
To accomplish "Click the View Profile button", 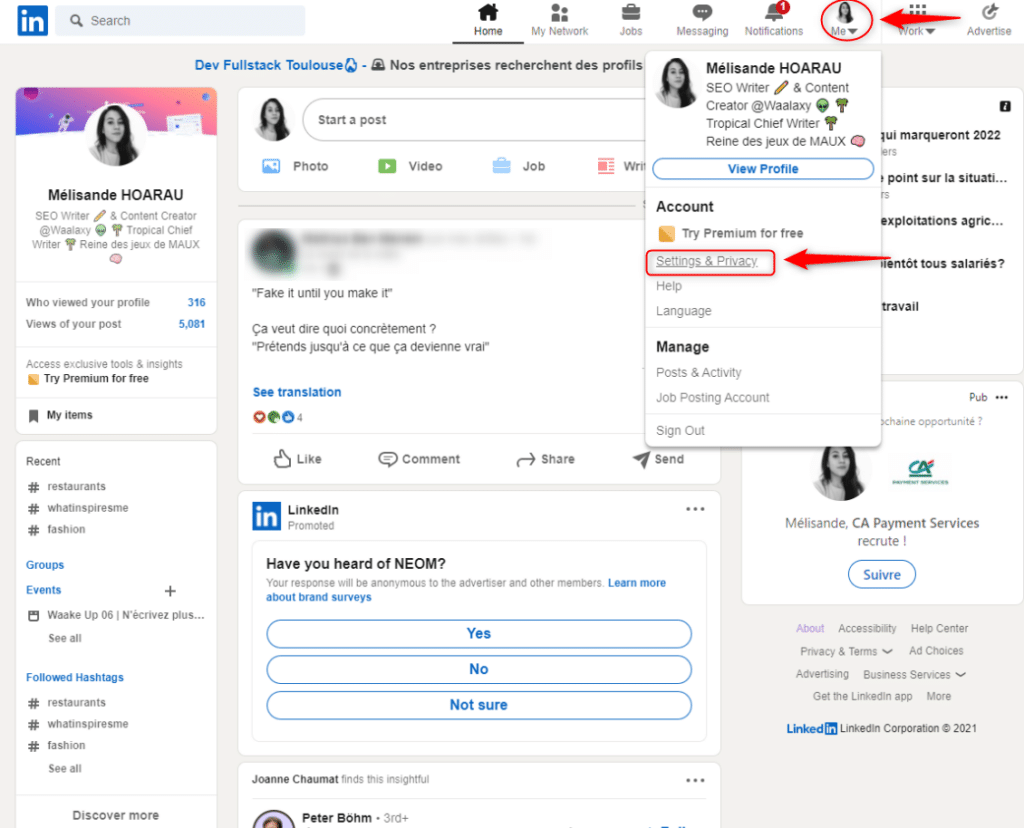I will point(763,168).
